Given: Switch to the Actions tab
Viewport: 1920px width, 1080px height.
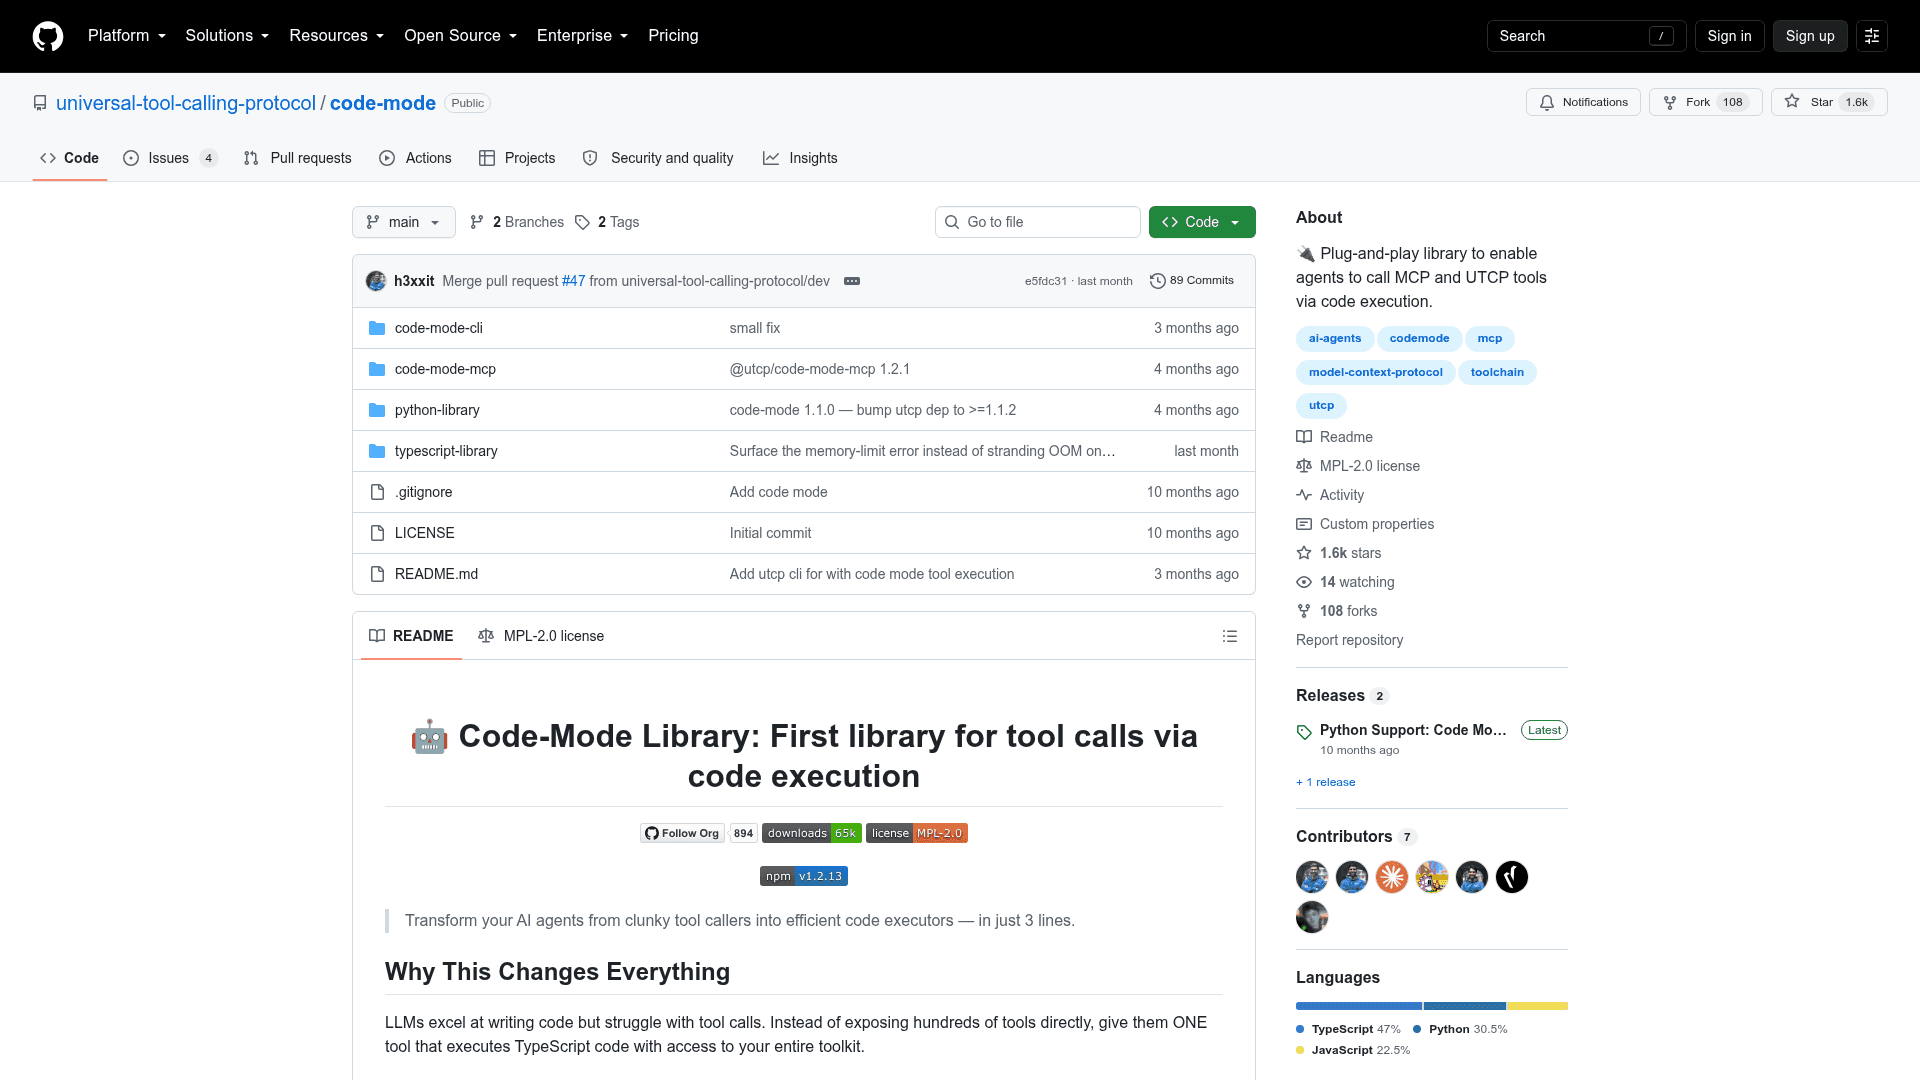Looking at the screenshot, I should [415, 158].
